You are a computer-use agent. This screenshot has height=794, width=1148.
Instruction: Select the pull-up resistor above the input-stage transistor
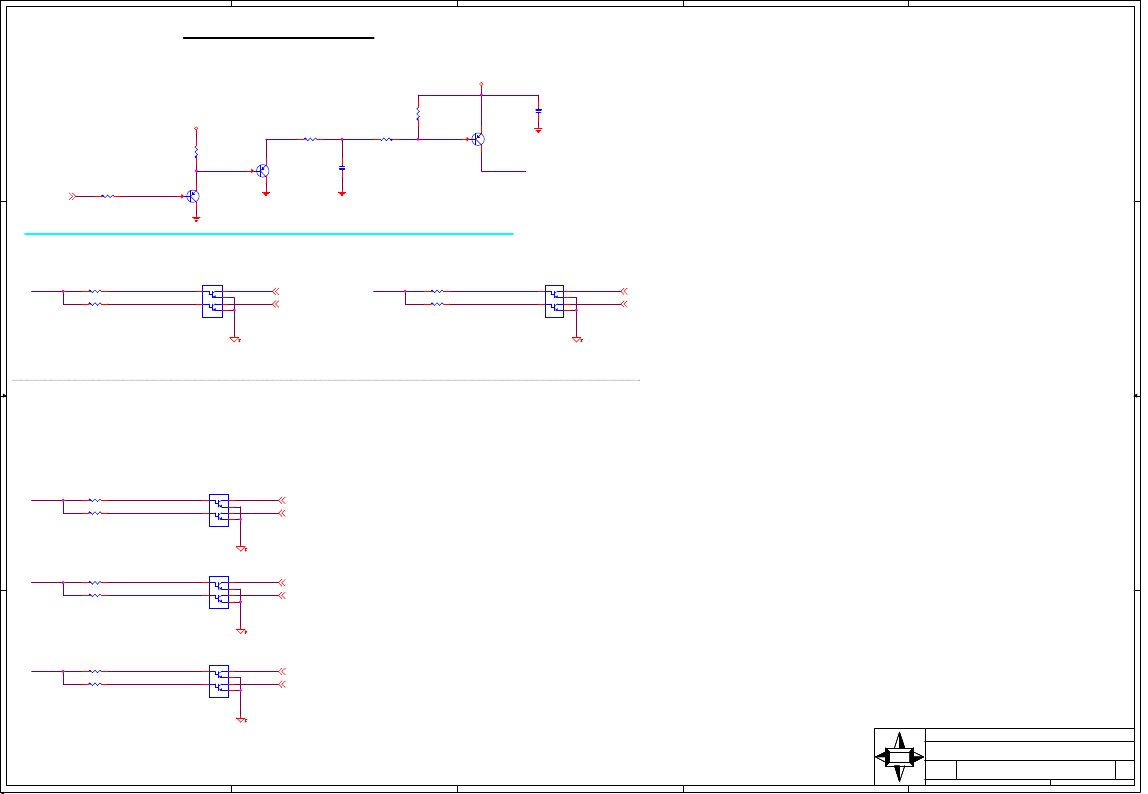[196, 152]
